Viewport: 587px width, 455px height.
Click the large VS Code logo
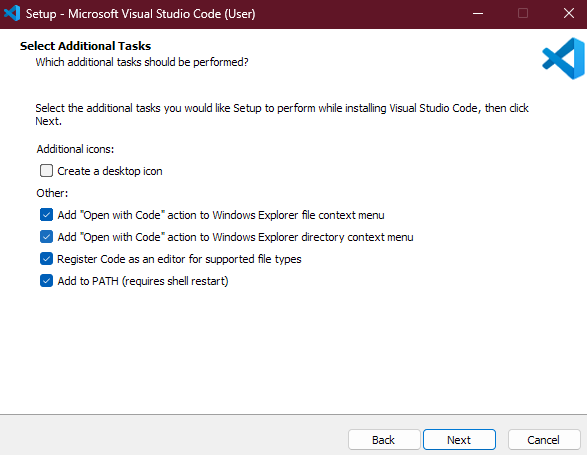563,58
